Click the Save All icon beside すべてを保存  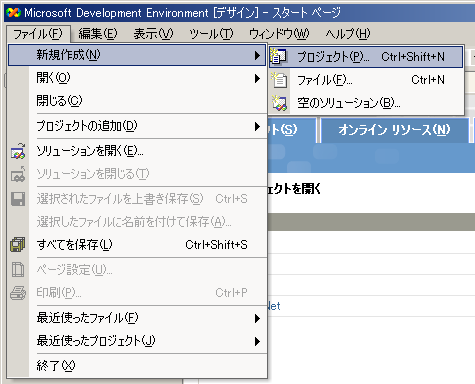18,245
